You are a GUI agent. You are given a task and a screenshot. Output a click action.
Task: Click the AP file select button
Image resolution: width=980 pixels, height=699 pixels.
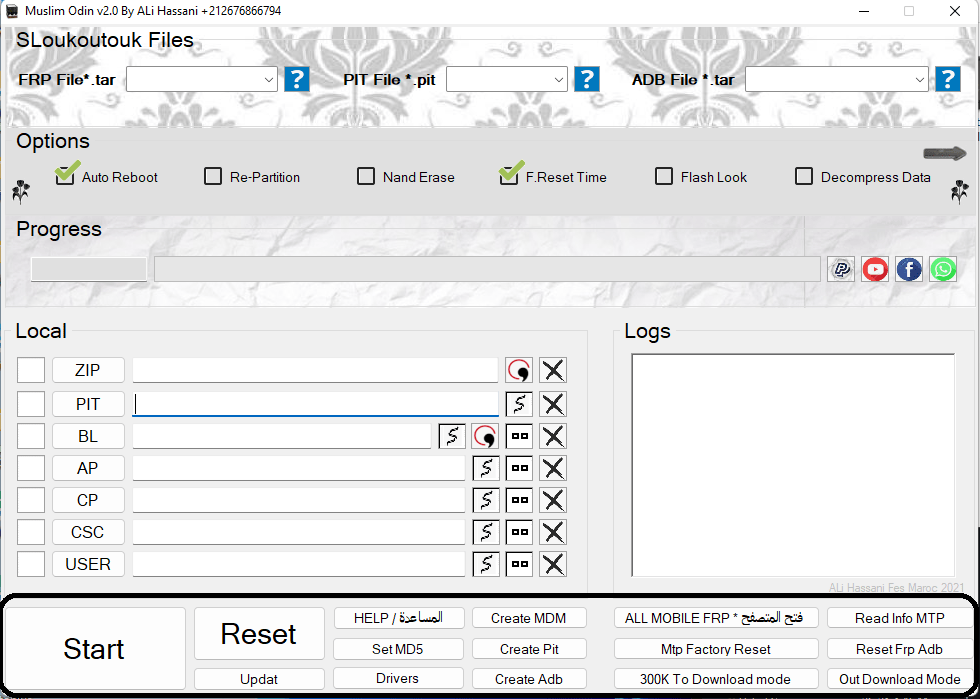pos(88,468)
